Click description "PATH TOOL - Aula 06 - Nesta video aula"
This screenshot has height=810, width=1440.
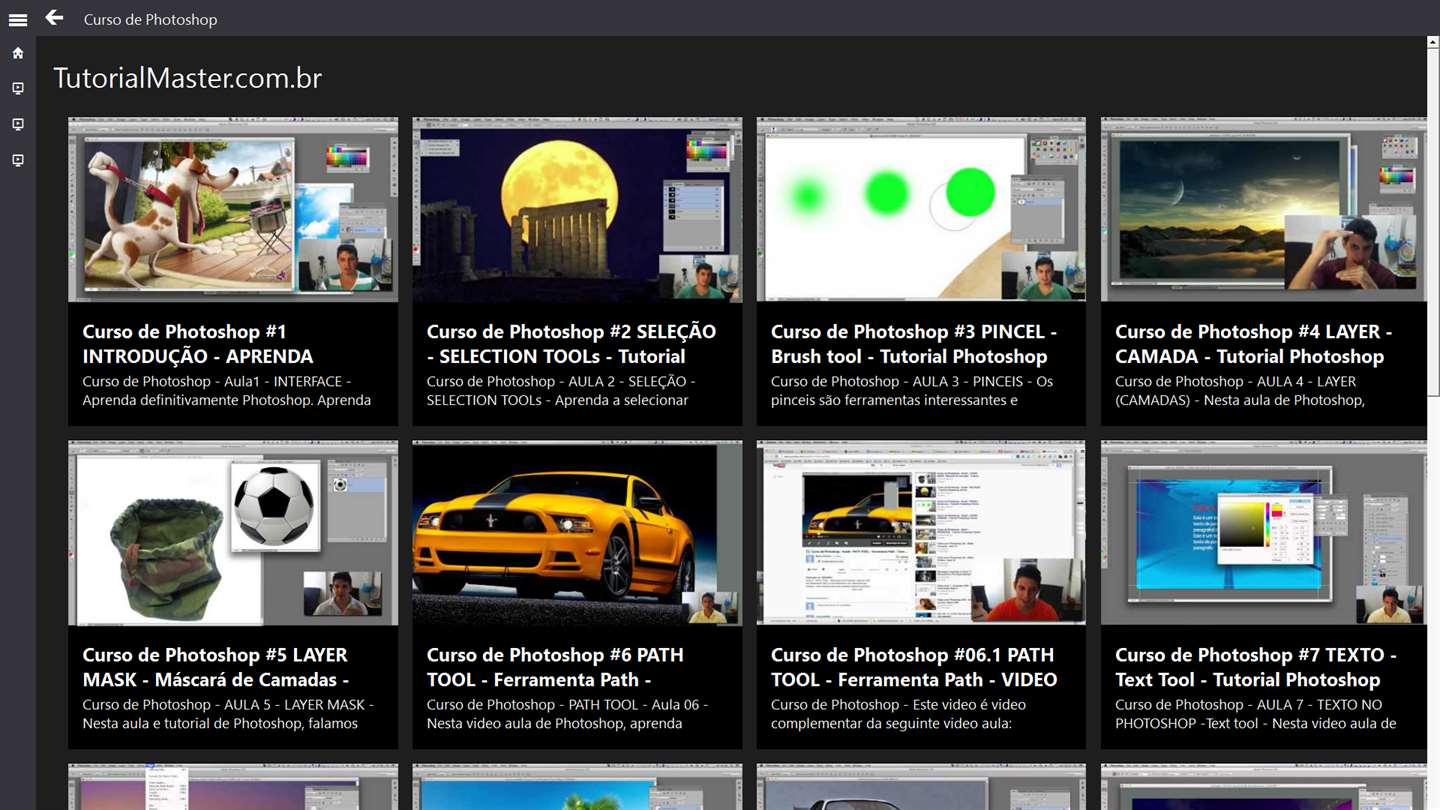pos(567,714)
